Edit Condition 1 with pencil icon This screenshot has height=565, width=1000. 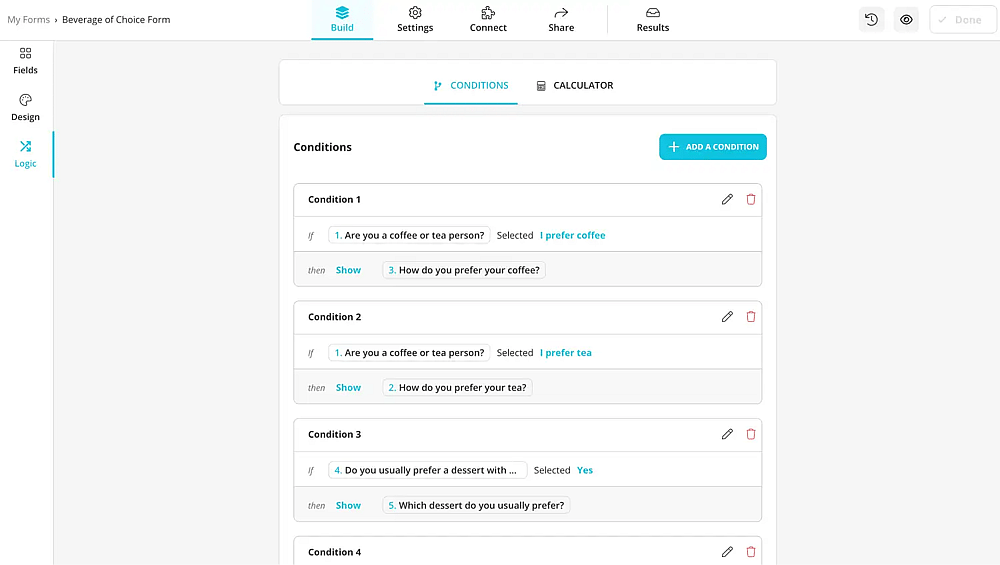727,200
